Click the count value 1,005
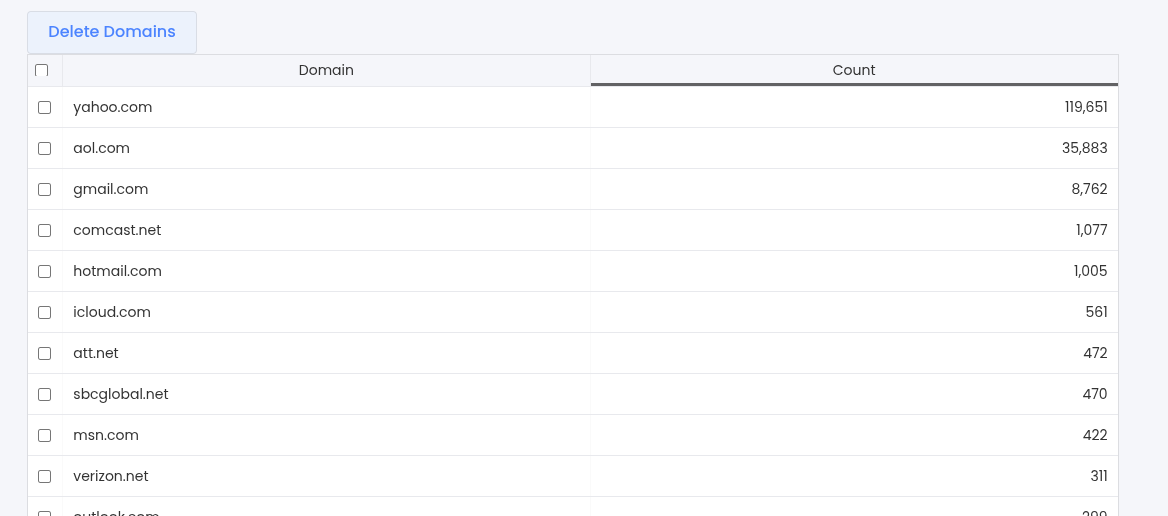 [x=1091, y=271]
